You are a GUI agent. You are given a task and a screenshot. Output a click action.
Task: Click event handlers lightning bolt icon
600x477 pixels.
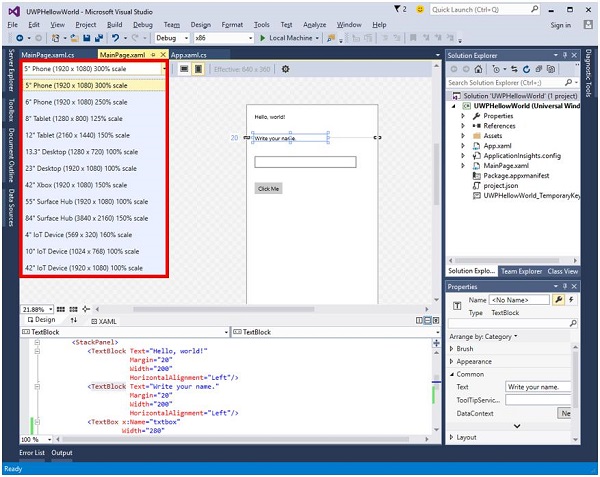click(572, 299)
